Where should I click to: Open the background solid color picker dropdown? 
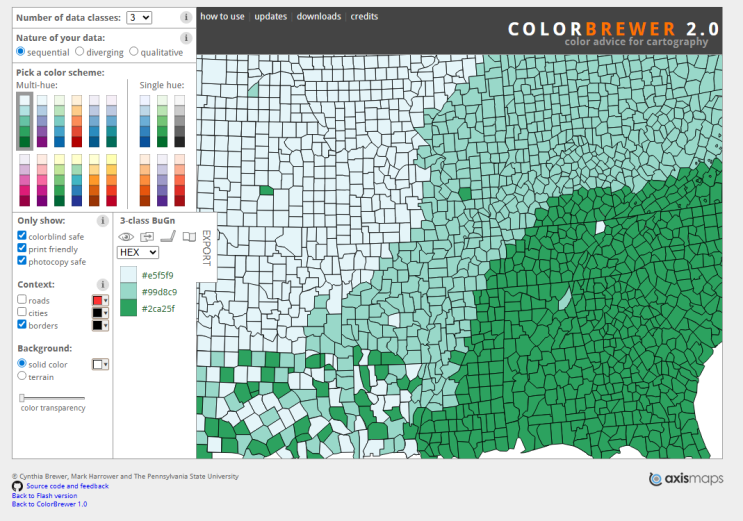tap(100, 364)
